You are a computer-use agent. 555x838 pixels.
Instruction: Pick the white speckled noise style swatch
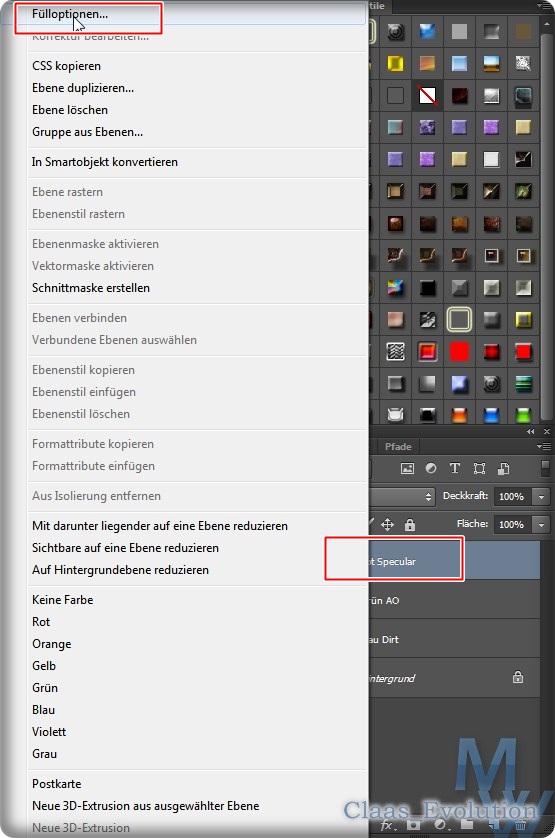coord(523,64)
